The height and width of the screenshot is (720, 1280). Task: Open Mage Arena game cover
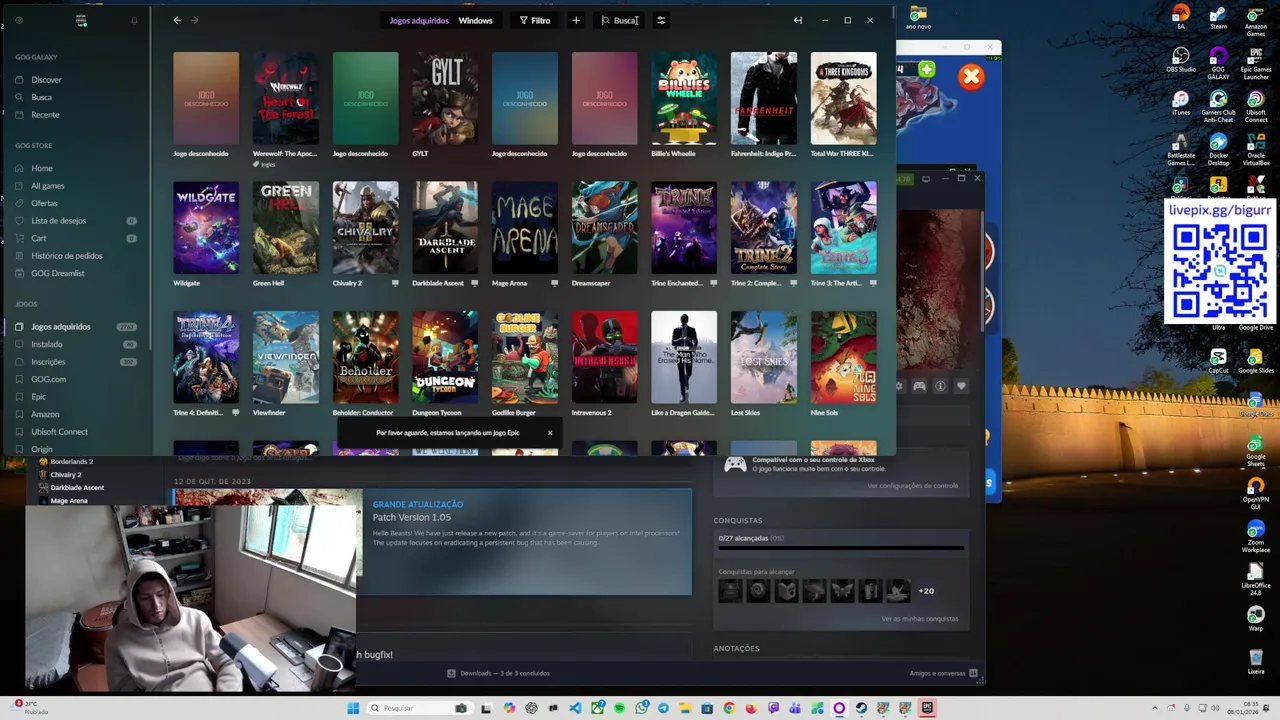click(525, 228)
